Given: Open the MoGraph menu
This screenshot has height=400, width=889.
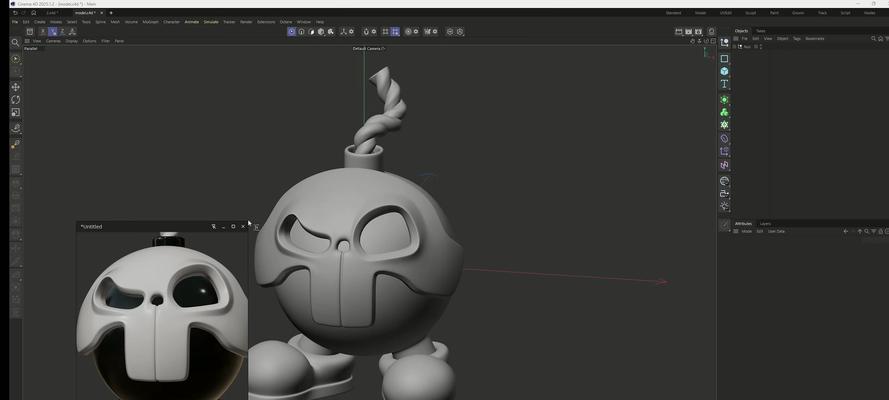Looking at the screenshot, I should click(150, 22).
